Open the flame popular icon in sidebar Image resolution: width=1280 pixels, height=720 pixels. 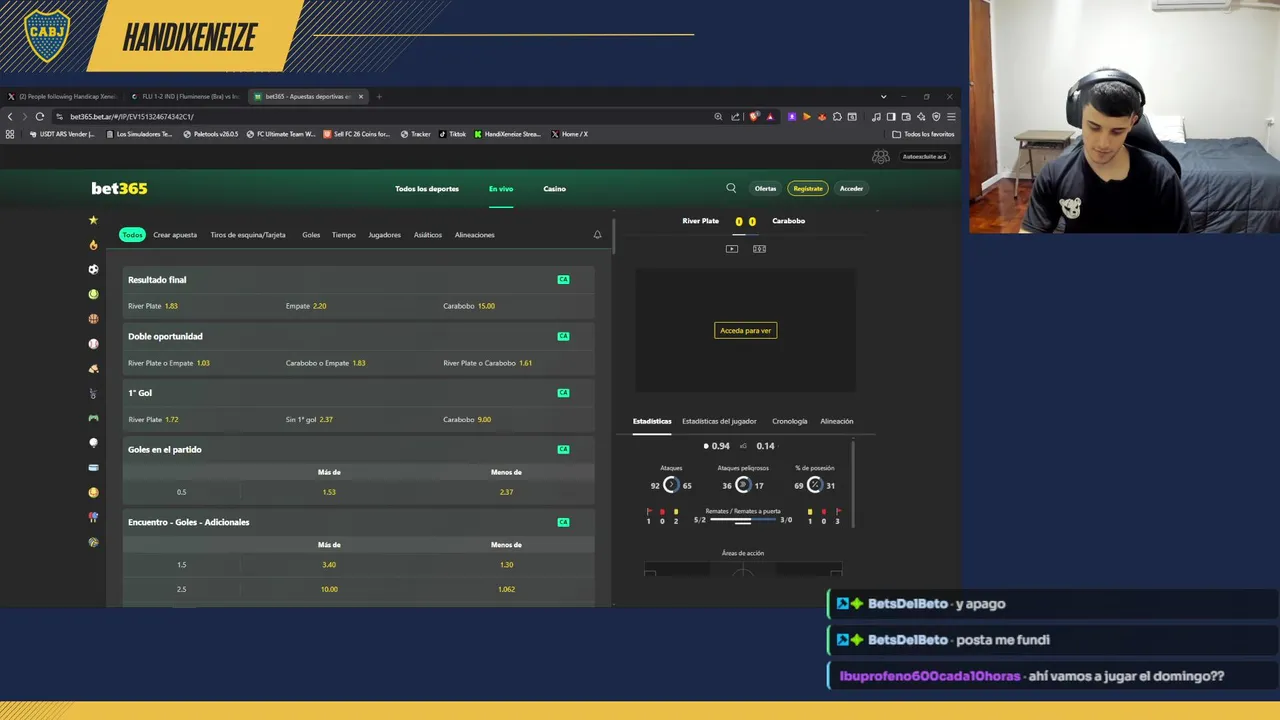coord(93,245)
